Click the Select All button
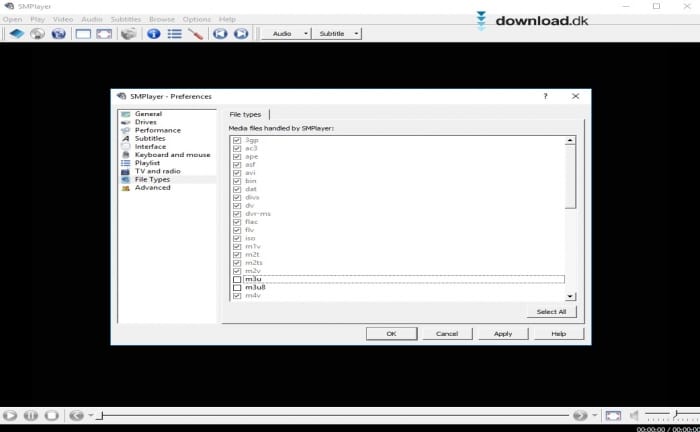The image size is (700, 432). 551,312
